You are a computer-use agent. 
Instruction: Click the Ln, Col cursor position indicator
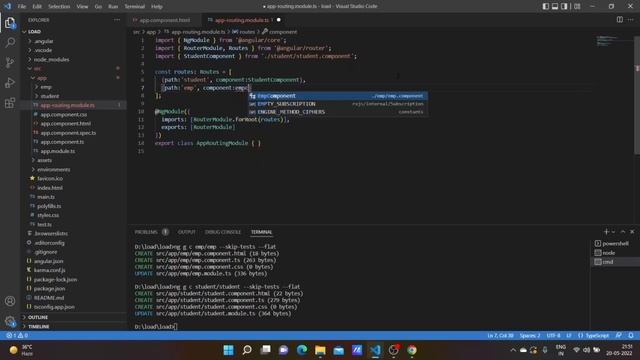(500, 336)
